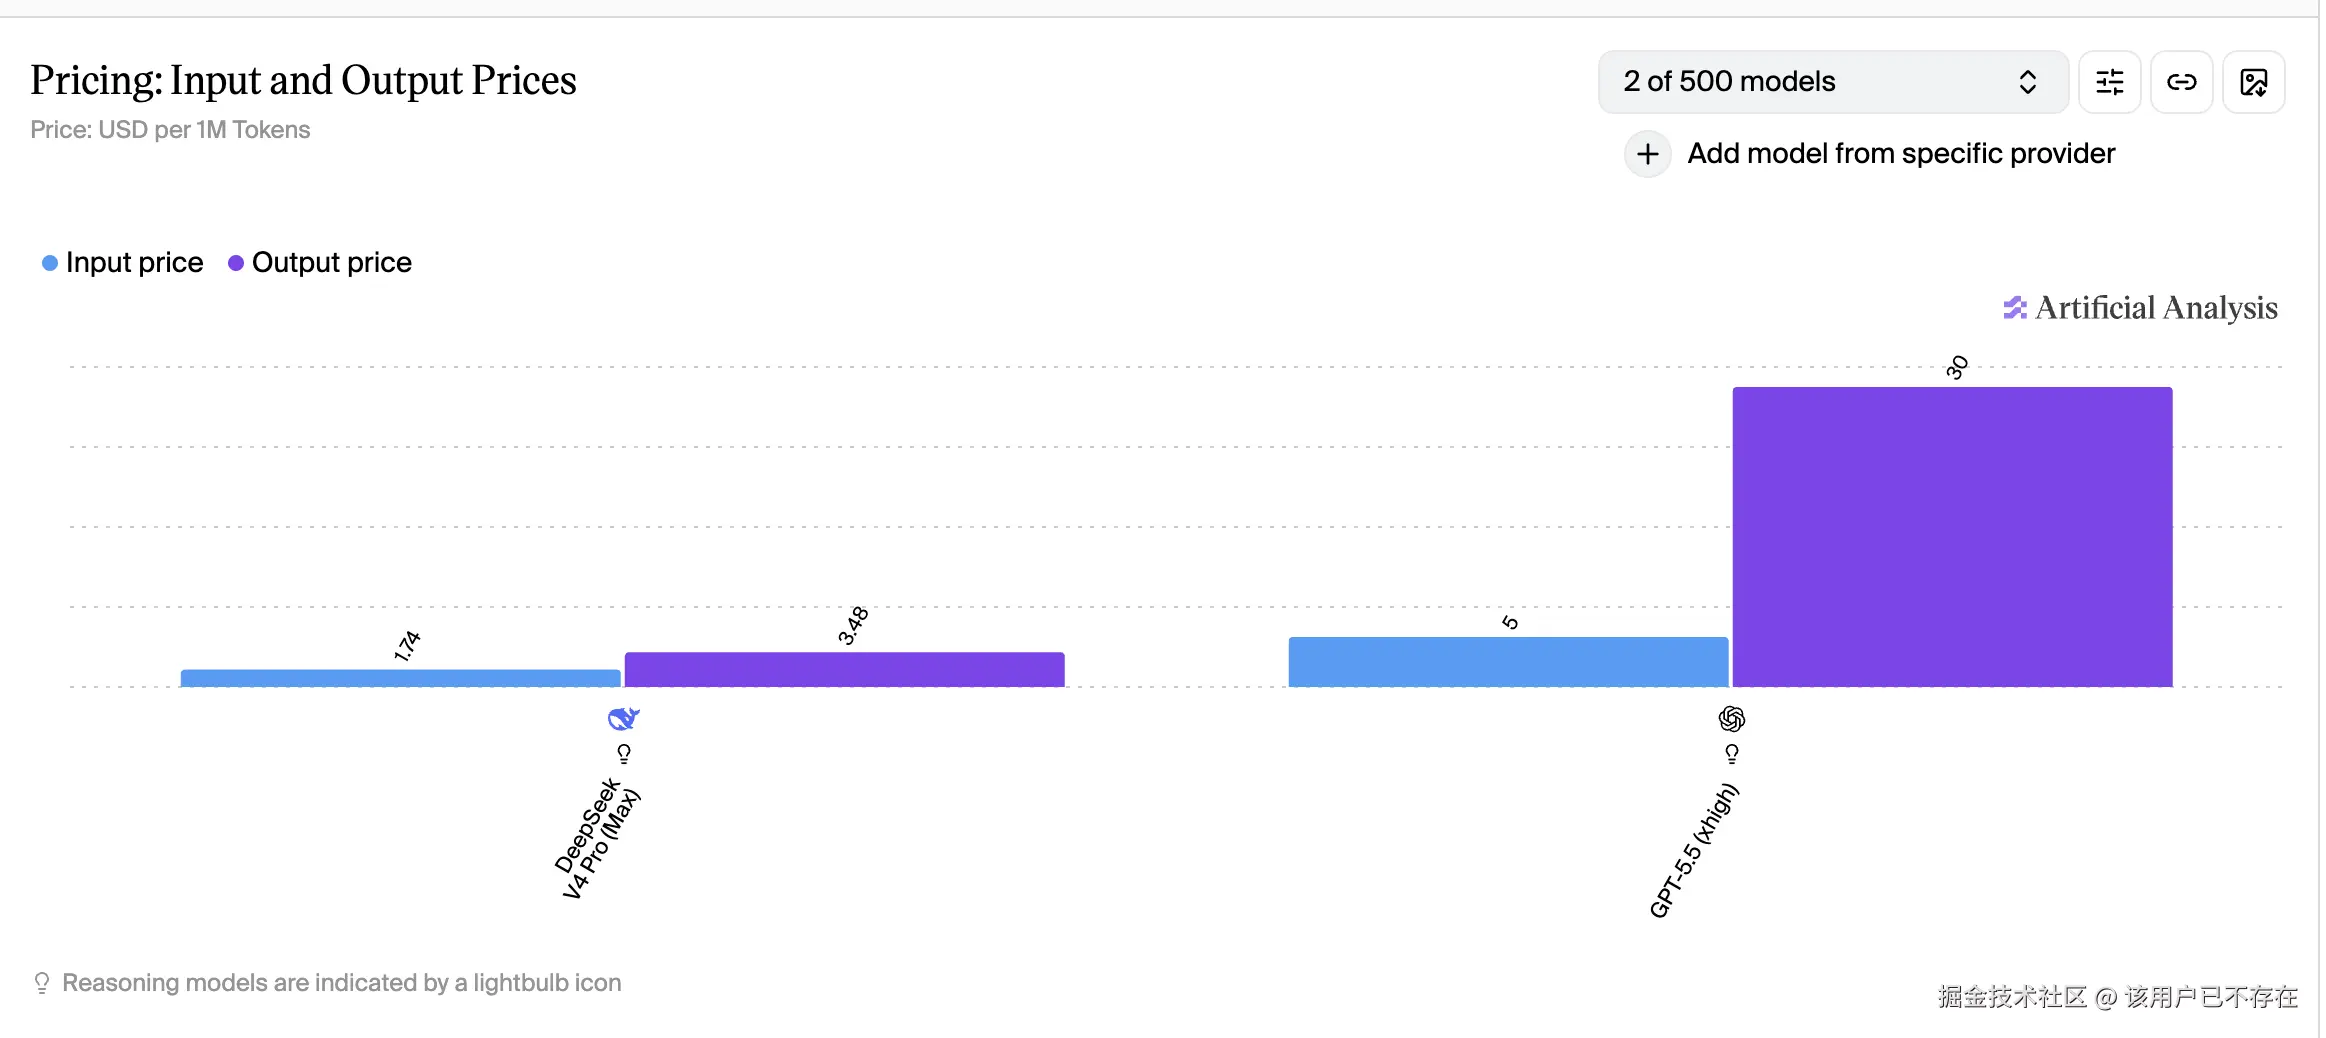The height and width of the screenshot is (1038, 2326).
Task: Open the chart settings sliders icon
Action: click(x=2109, y=82)
